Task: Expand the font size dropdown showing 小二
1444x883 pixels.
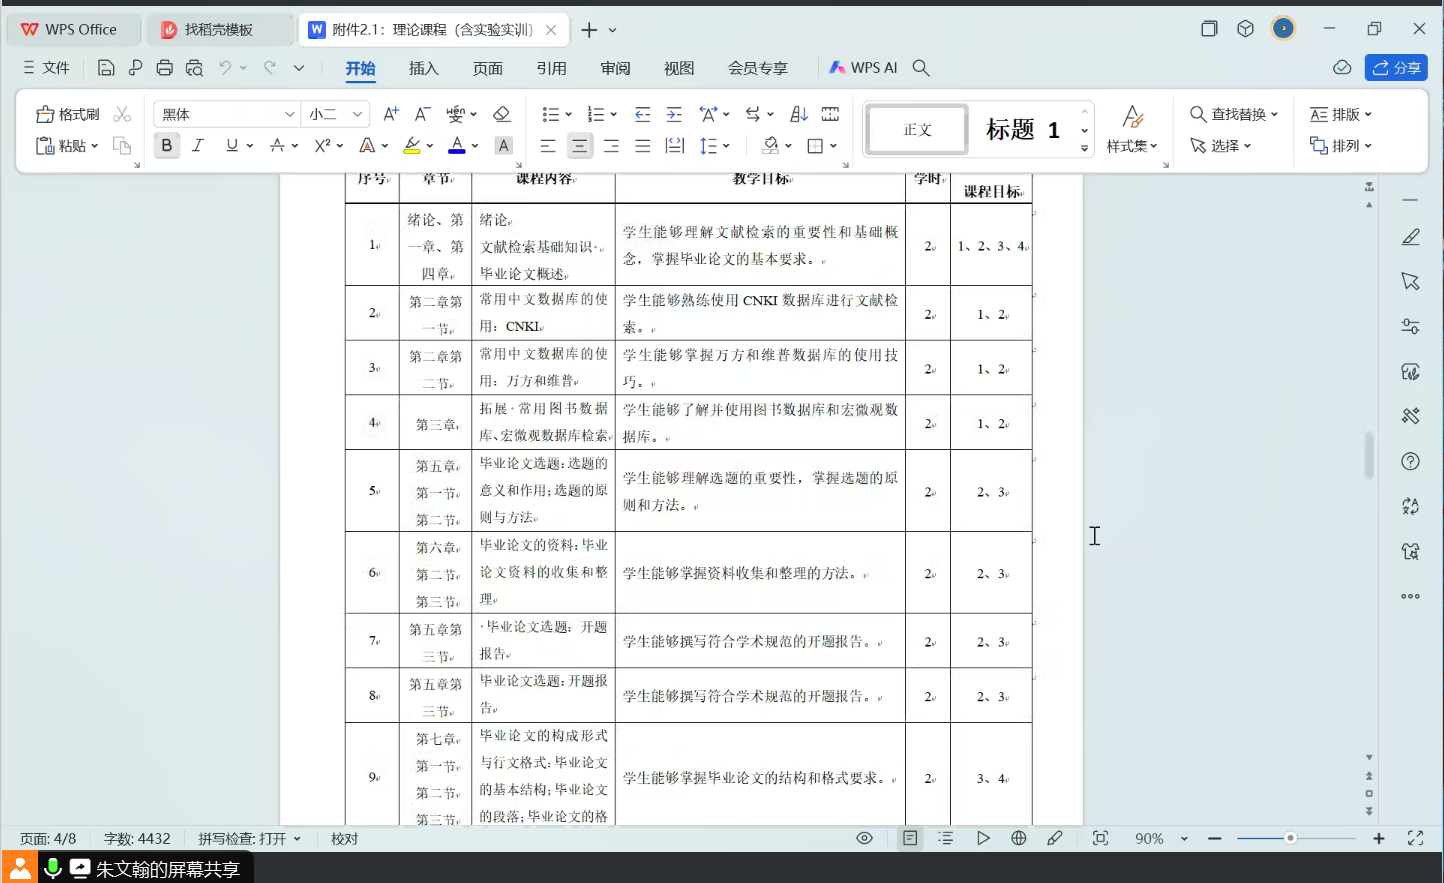Action: pyautogui.click(x=357, y=114)
